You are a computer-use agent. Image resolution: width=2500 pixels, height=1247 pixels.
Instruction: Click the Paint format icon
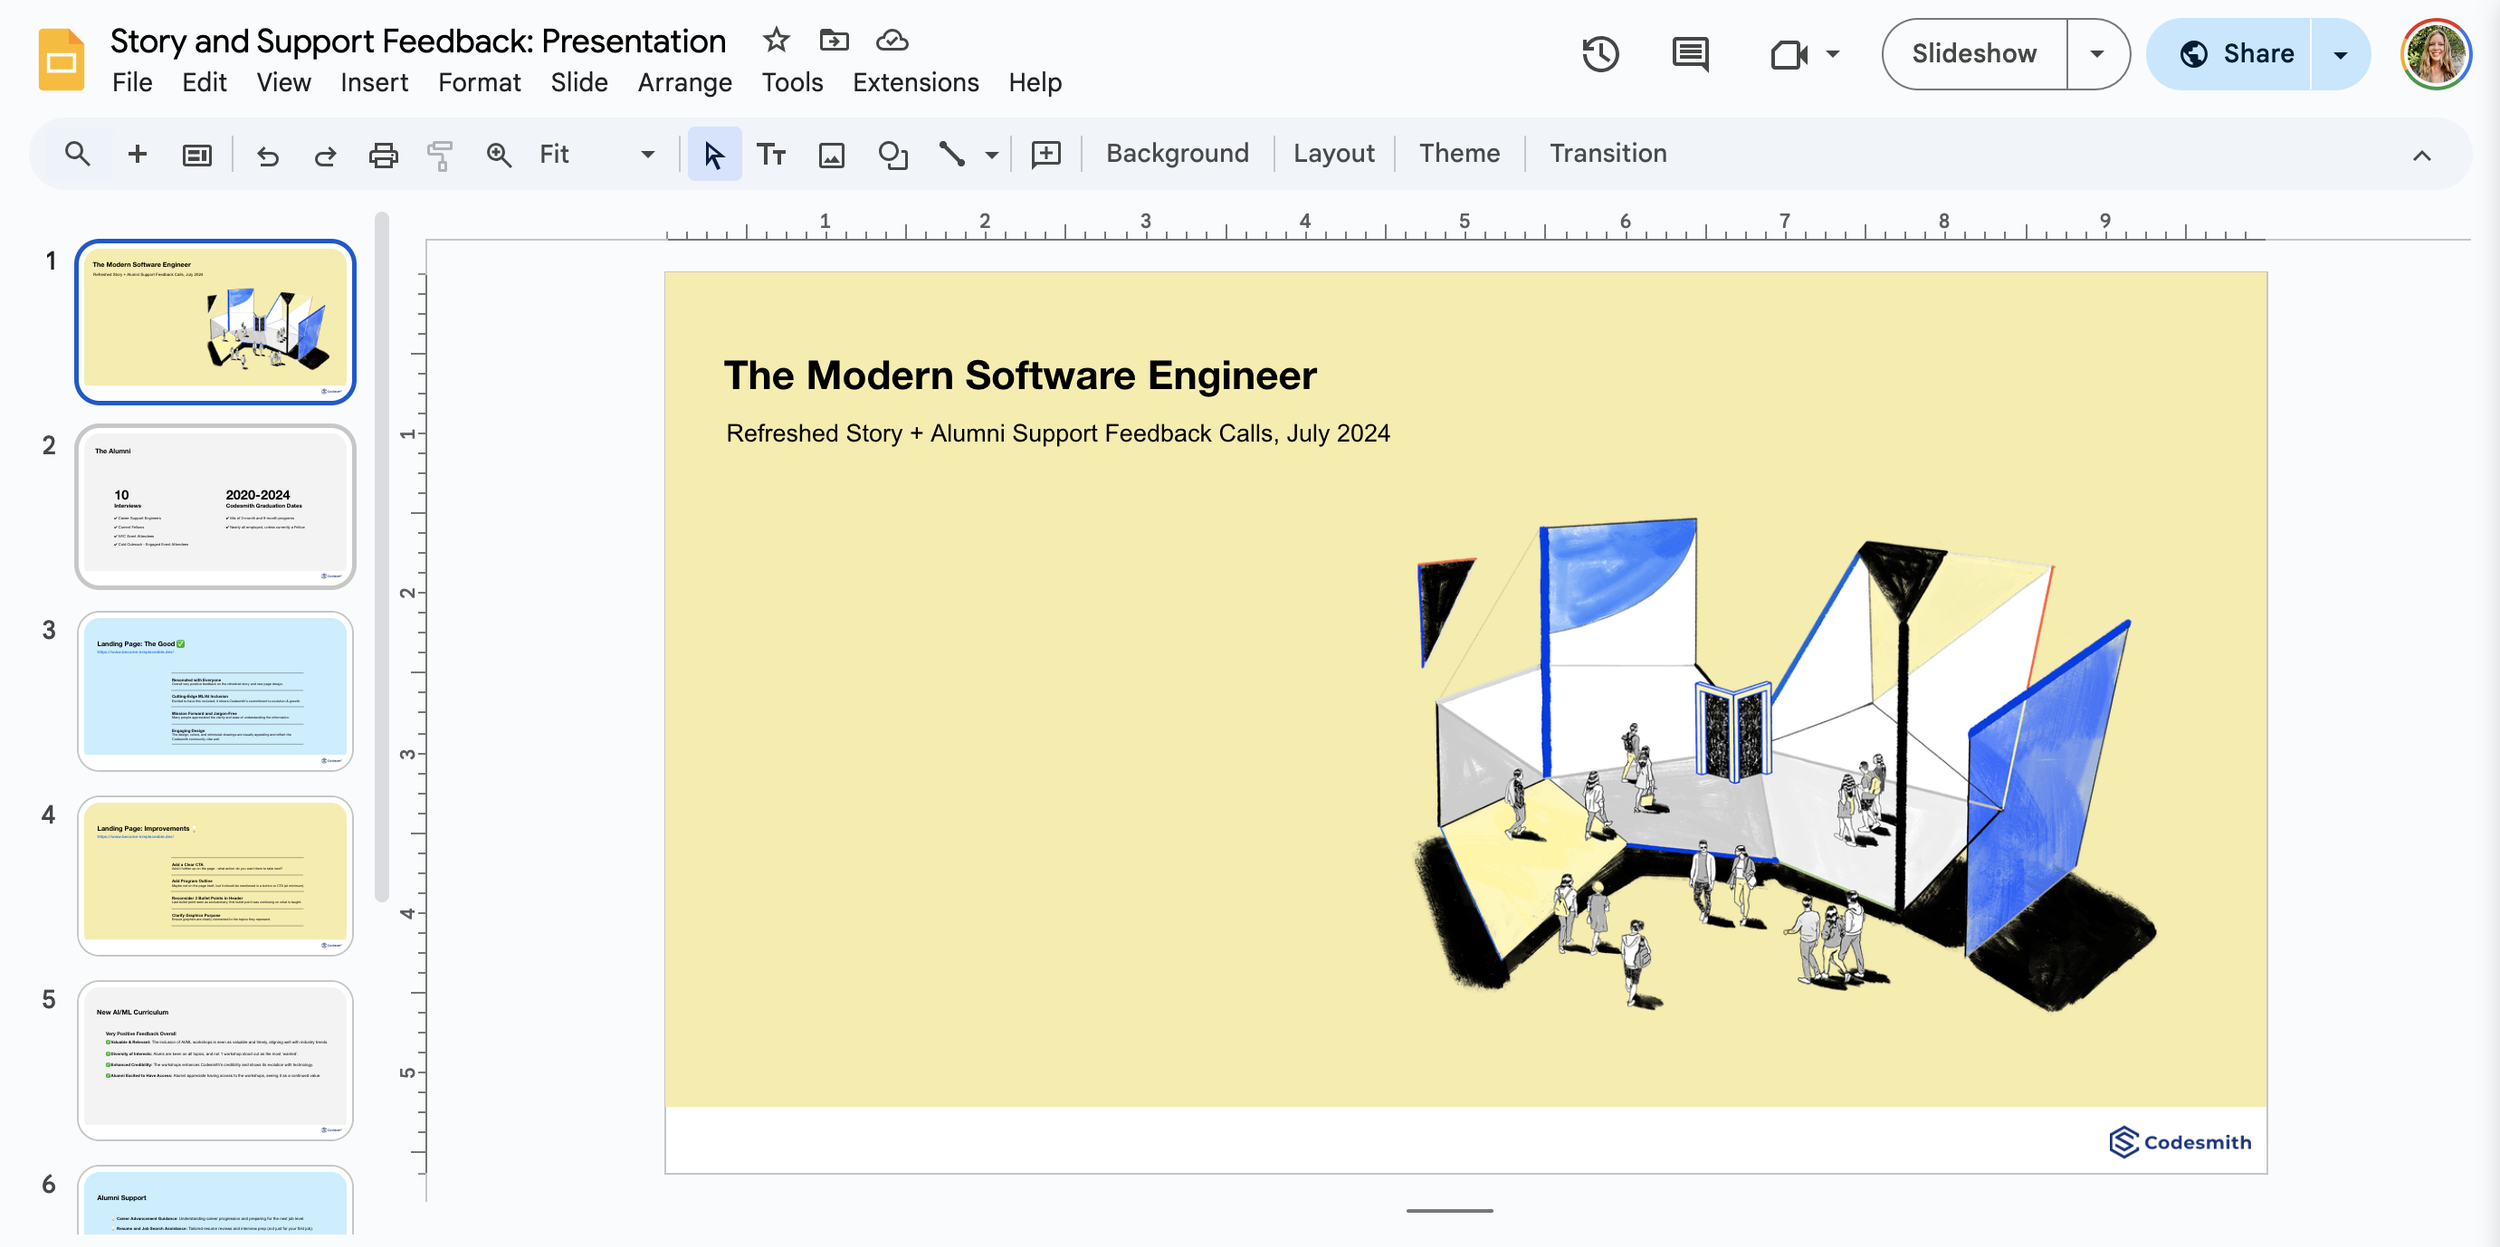click(x=440, y=154)
